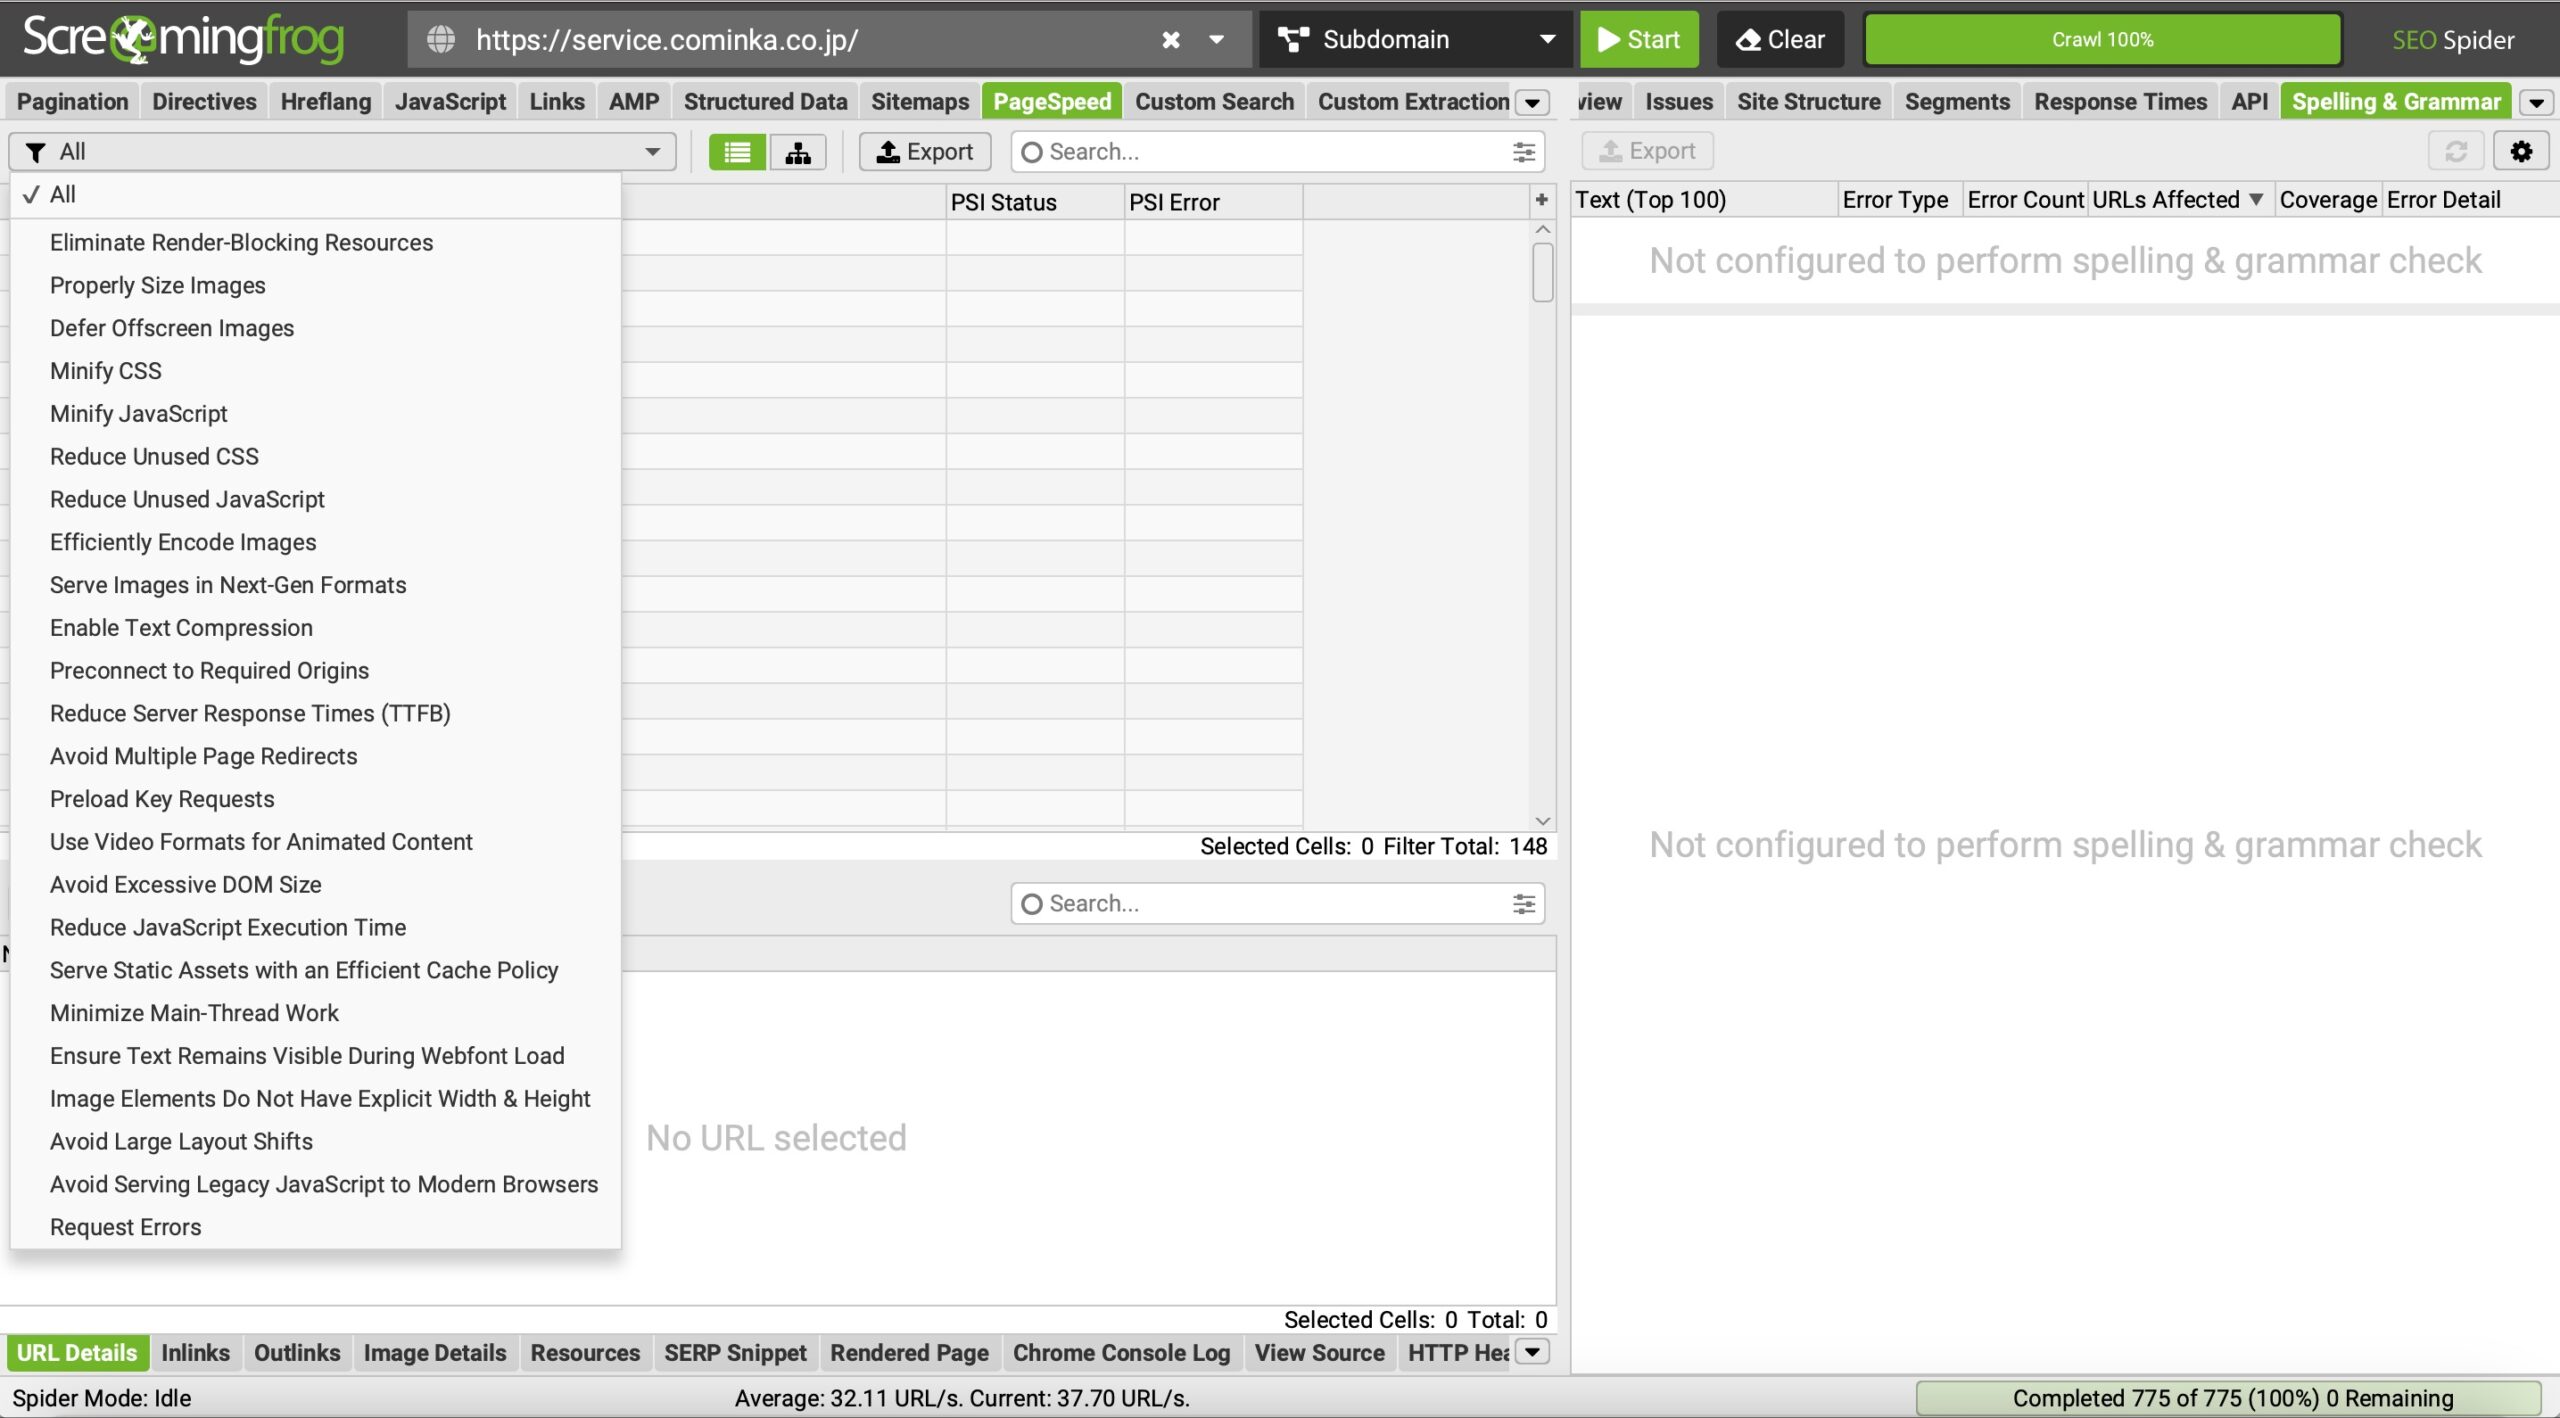Open the lower search box filter sliders
The image size is (2560, 1418).
point(1523,903)
